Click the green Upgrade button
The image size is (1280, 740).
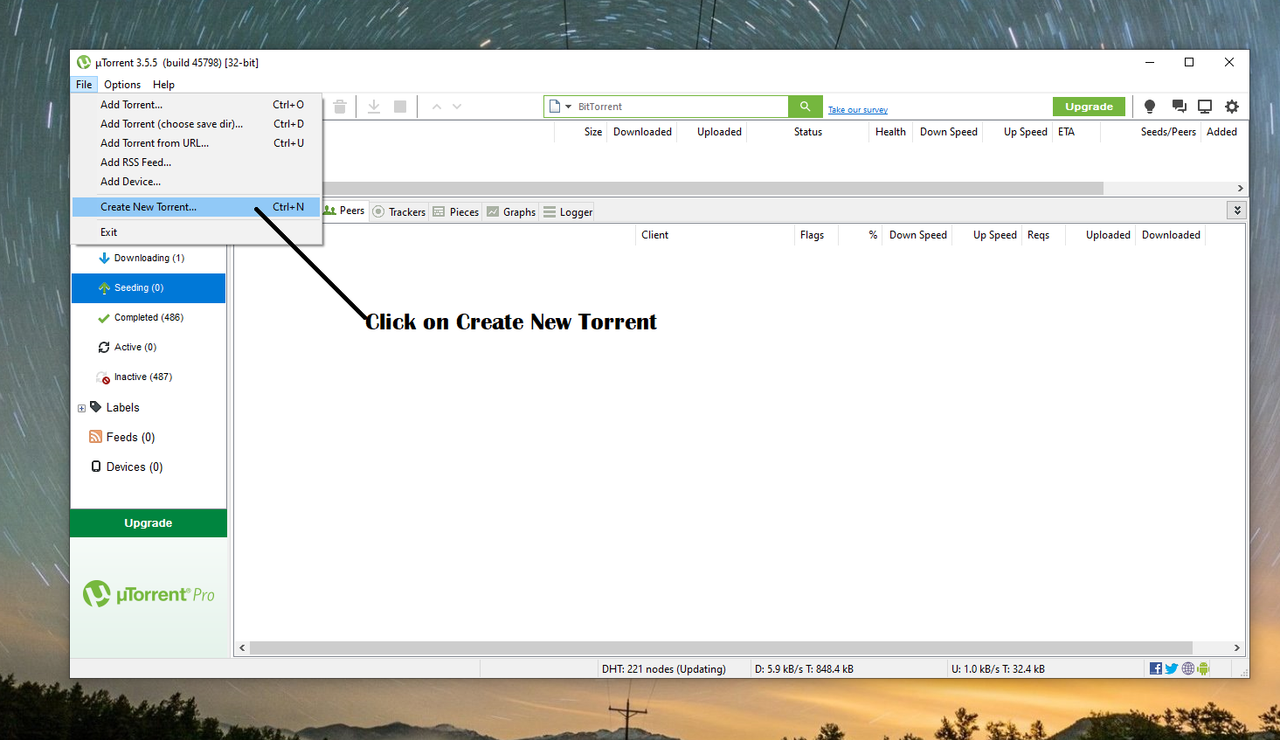[1089, 106]
